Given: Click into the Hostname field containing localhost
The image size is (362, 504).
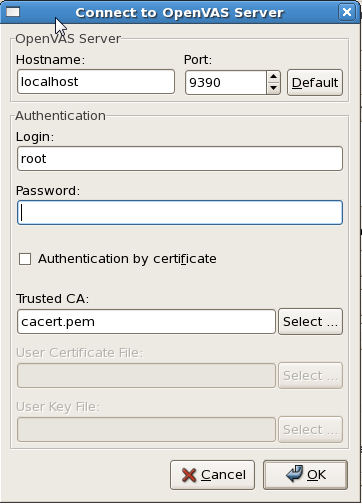Looking at the screenshot, I should point(96,82).
